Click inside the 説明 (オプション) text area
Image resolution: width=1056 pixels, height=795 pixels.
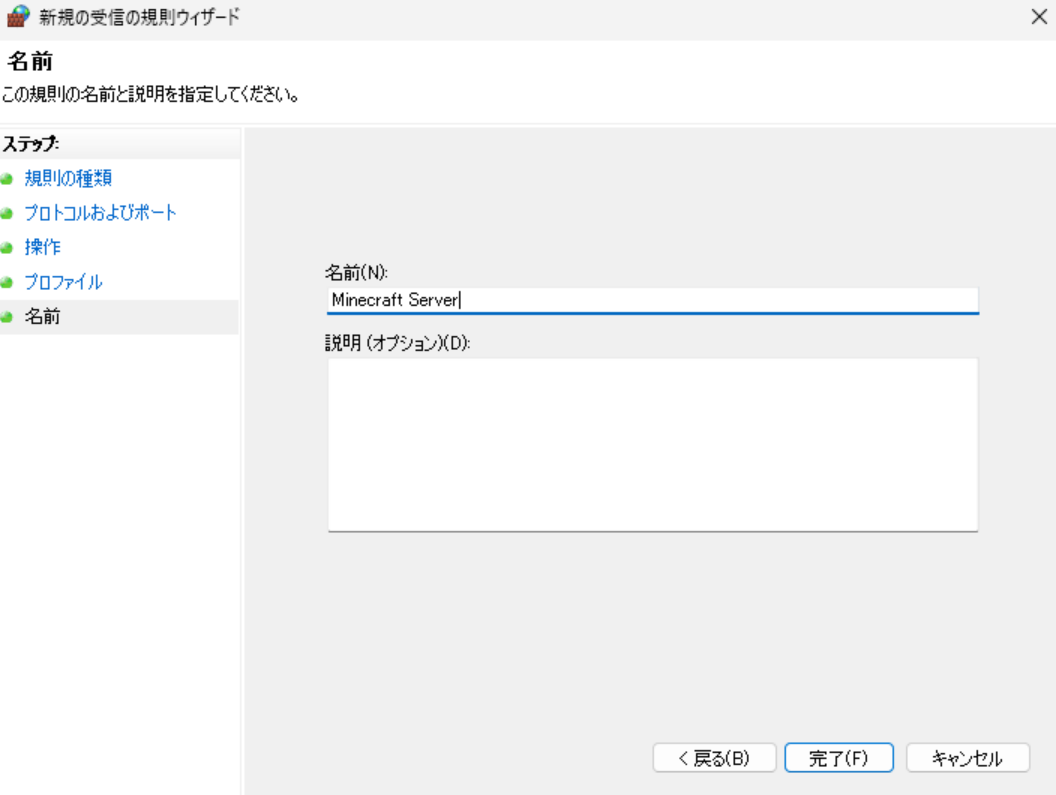(x=652, y=444)
